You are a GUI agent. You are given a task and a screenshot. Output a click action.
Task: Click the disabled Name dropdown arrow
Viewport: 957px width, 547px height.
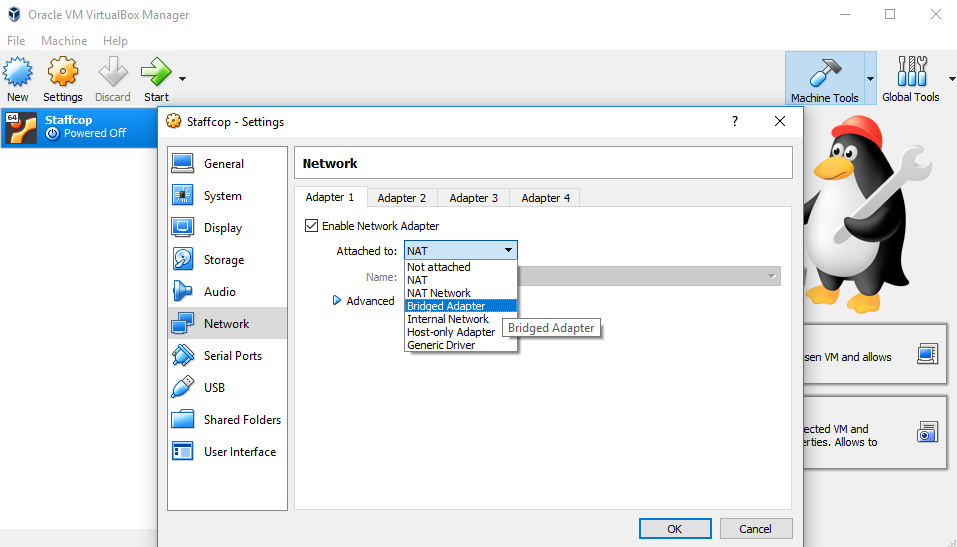(771, 277)
